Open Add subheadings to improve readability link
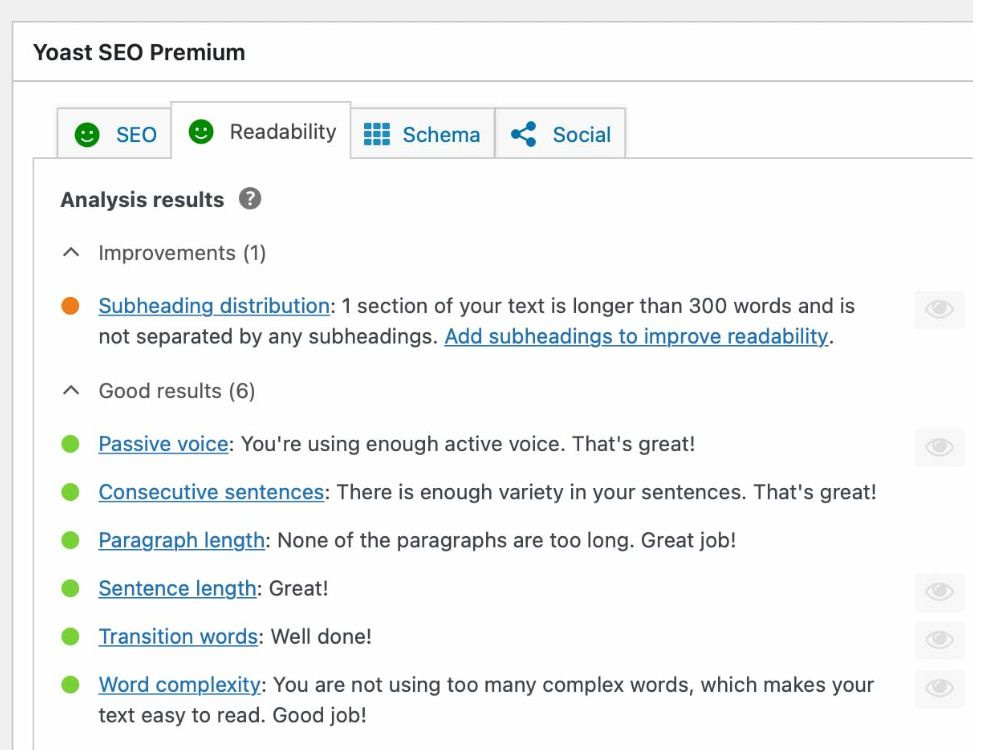This screenshot has height=750, width=1000. pyautogui.click(x=636, y=337)
